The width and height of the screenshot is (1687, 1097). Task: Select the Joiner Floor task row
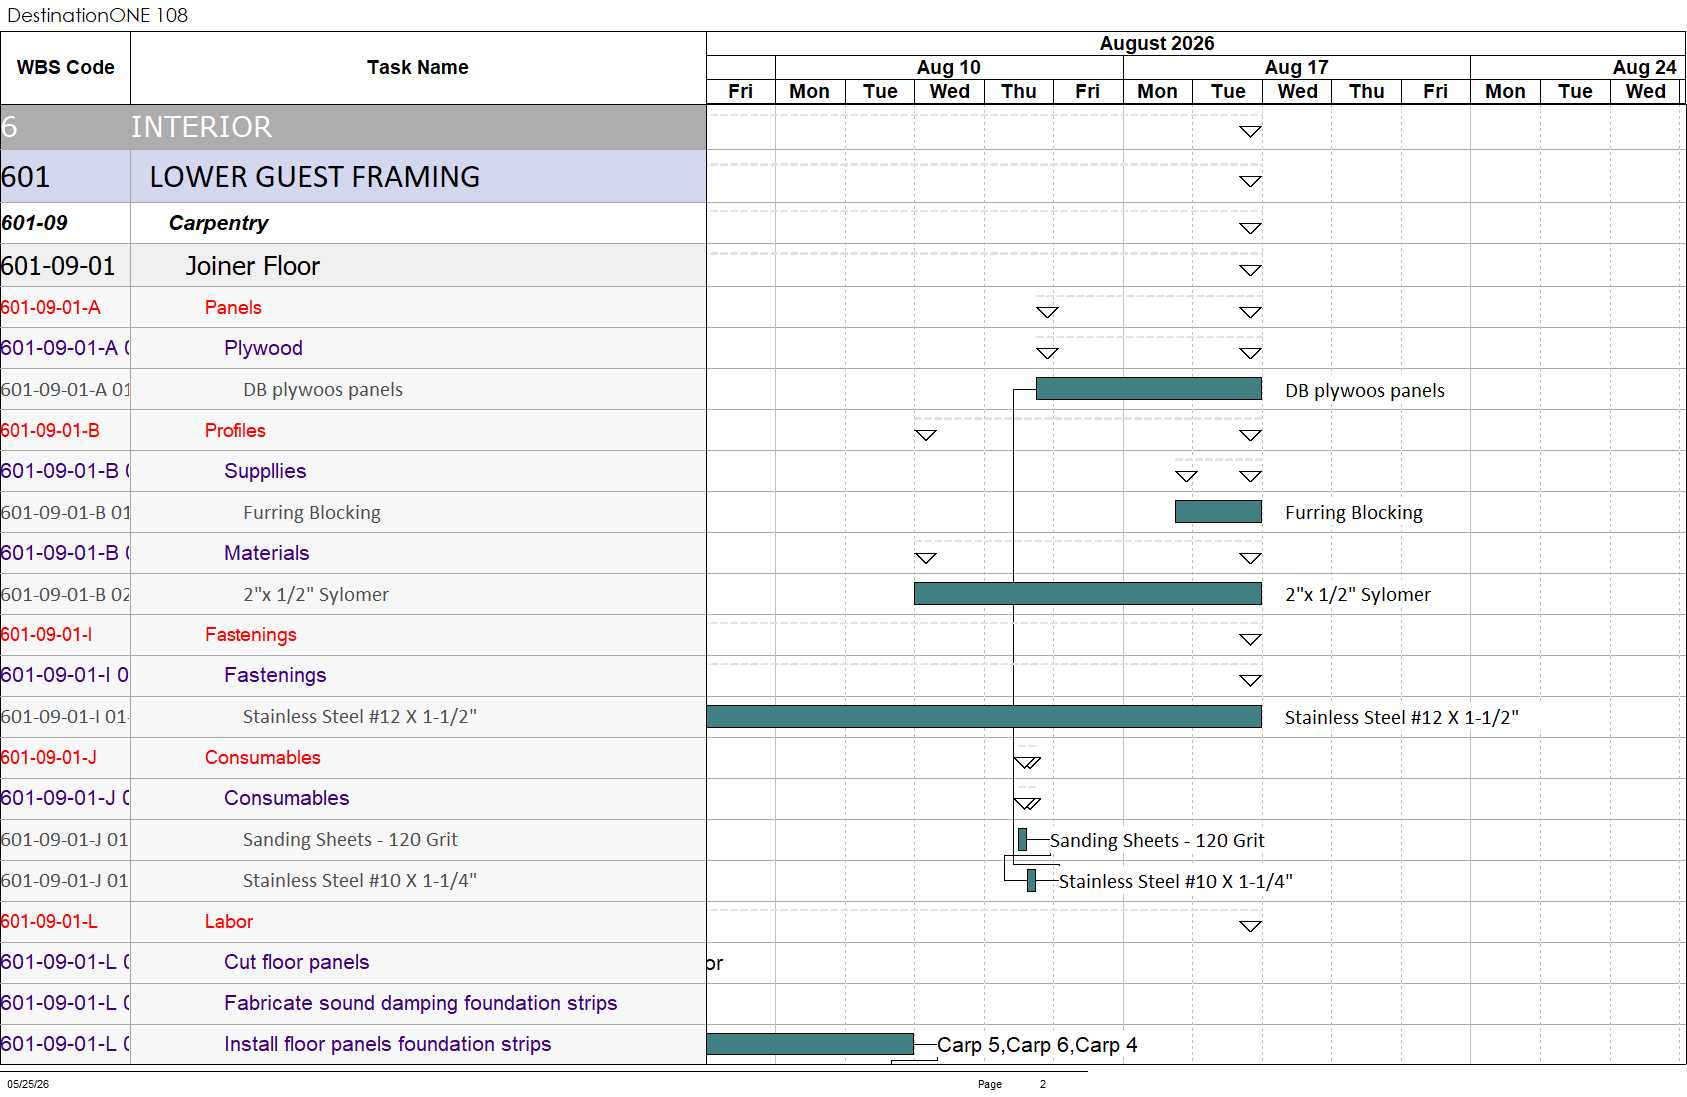353,266
